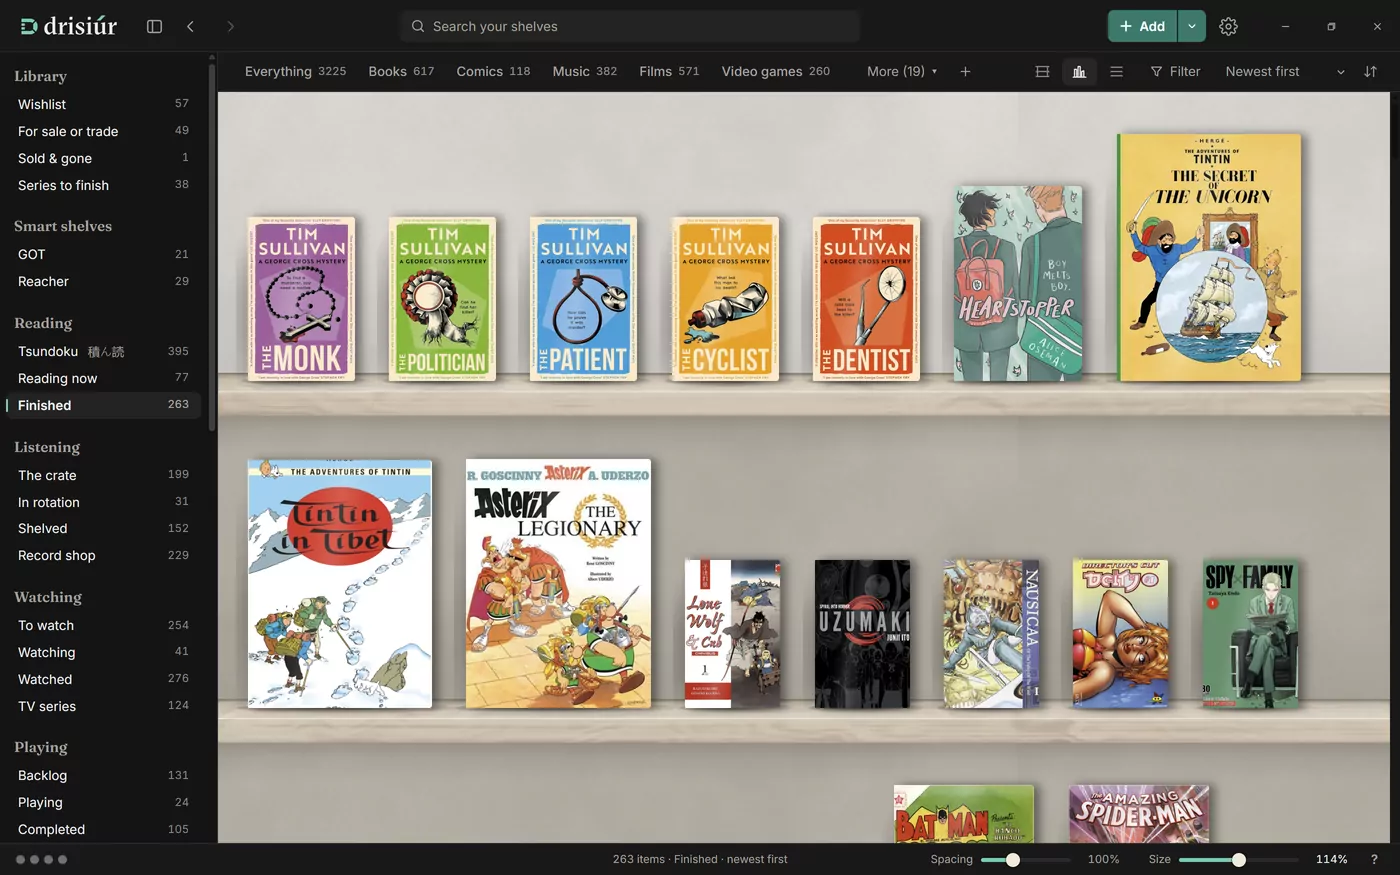Select the Video games tab
This screenshot has height=875, width=1400.
[775, 71]
